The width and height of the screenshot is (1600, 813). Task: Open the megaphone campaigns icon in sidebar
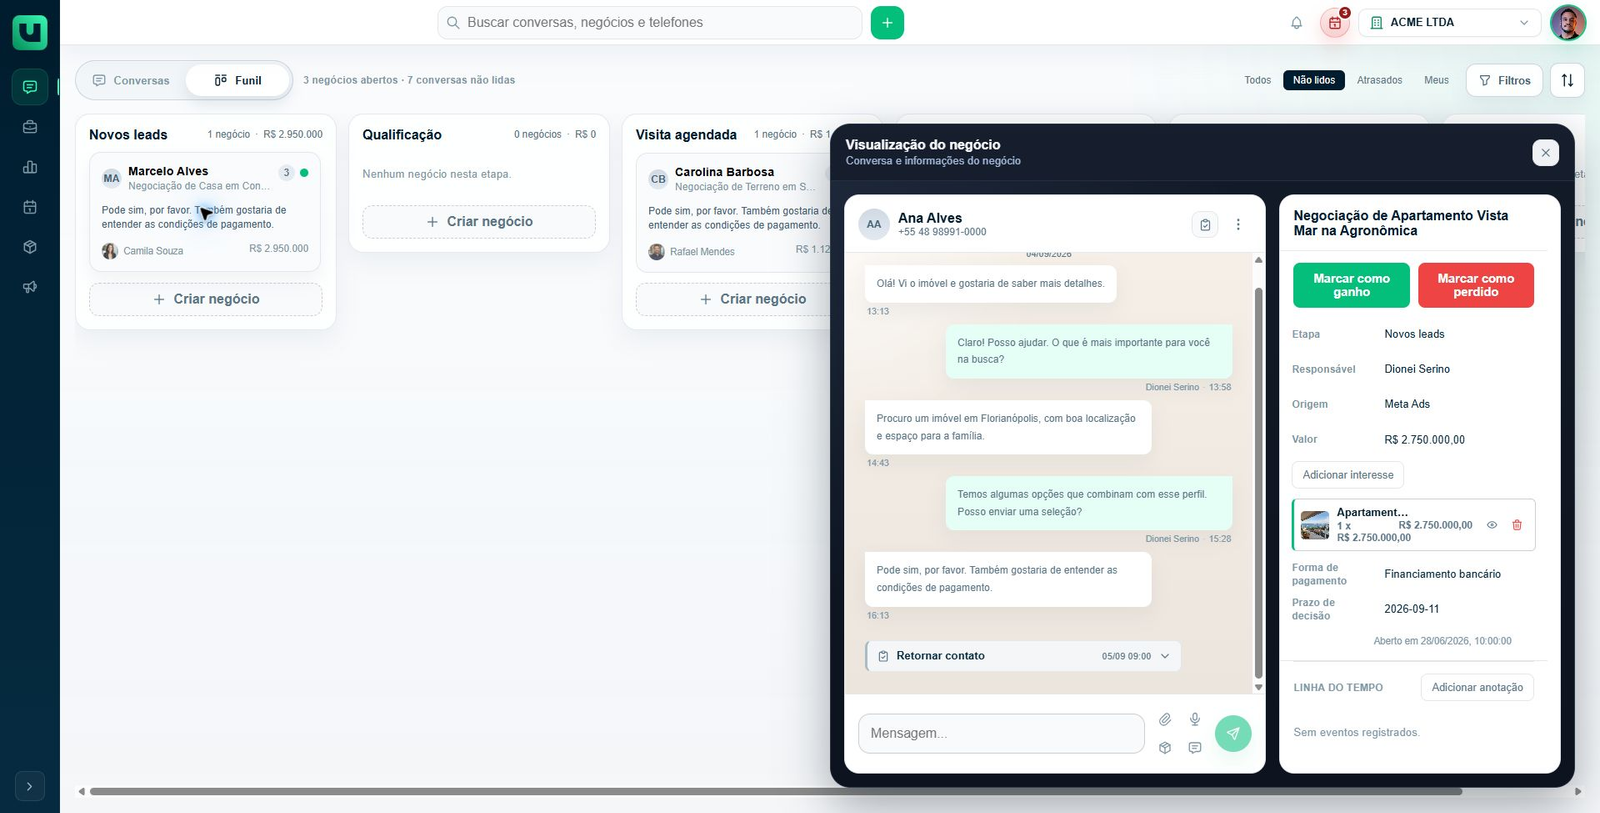30,287
